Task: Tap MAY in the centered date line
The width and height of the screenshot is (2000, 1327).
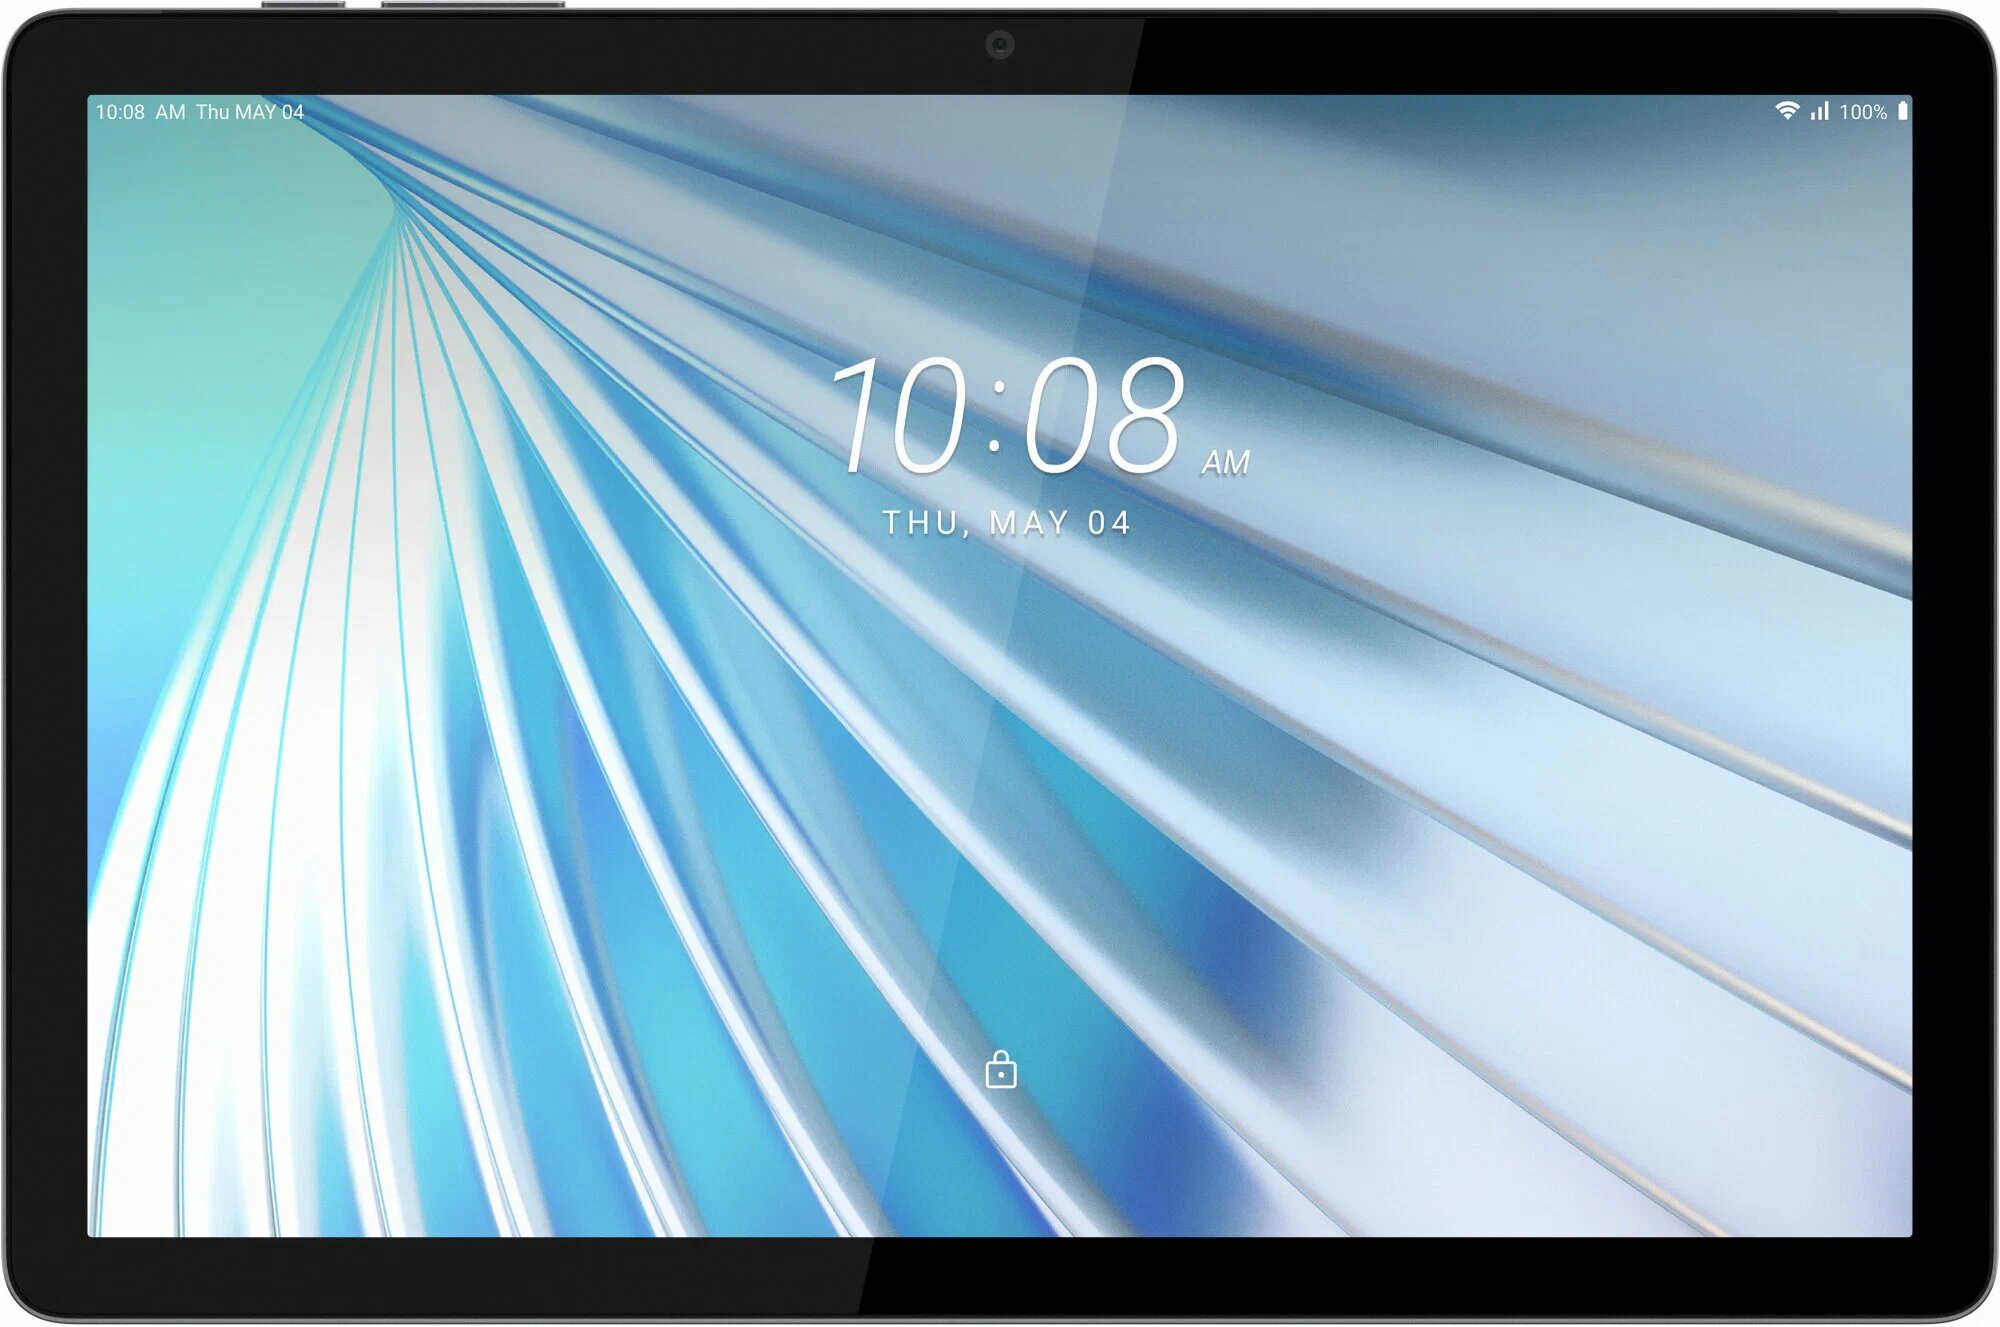Action: 1029,522
